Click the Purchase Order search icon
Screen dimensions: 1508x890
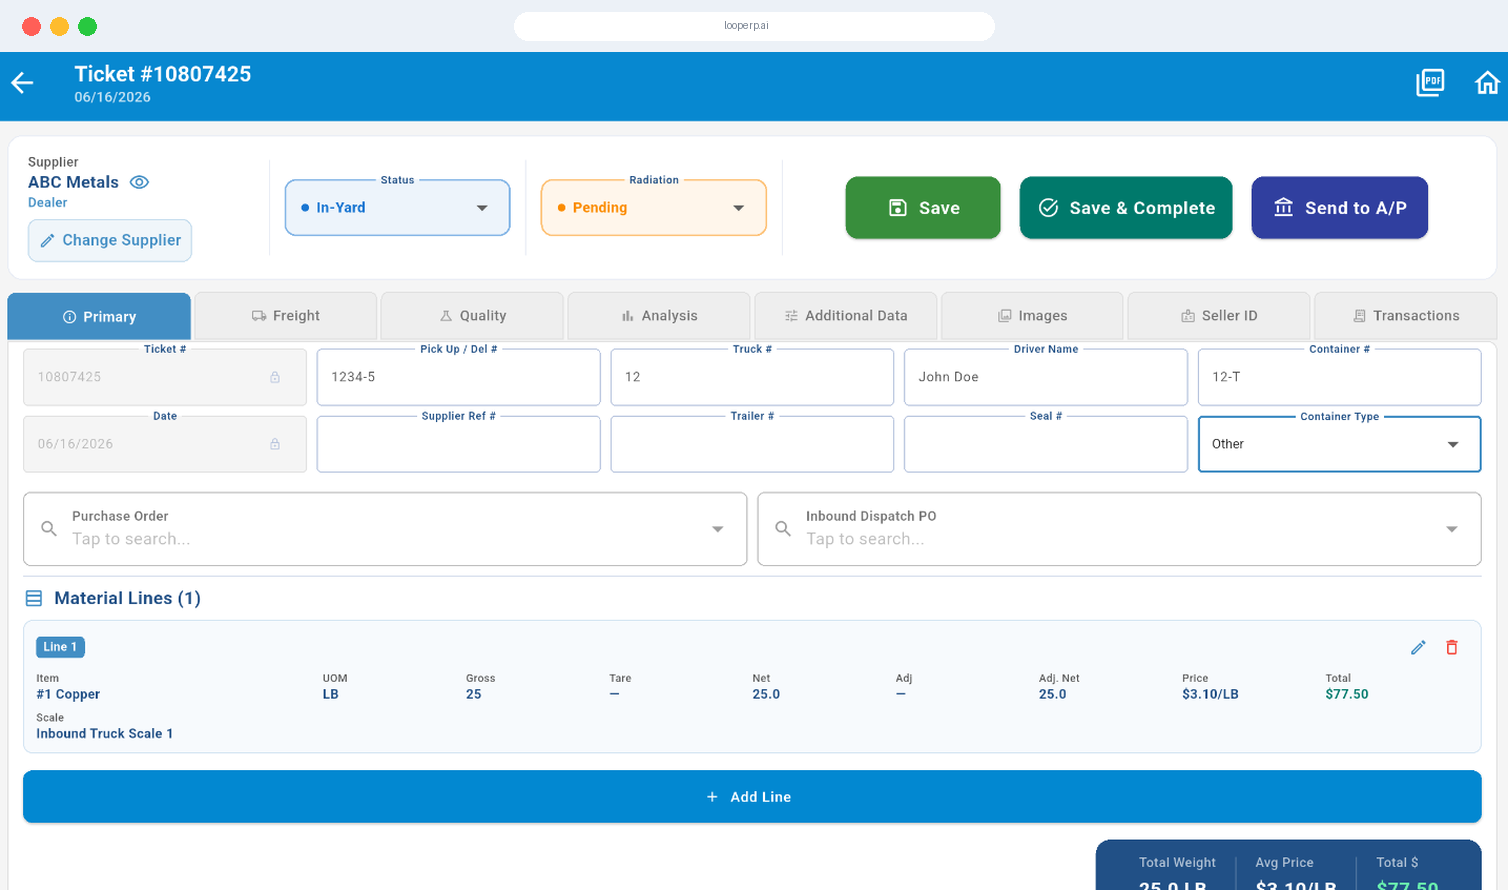[x=49, y=528]
